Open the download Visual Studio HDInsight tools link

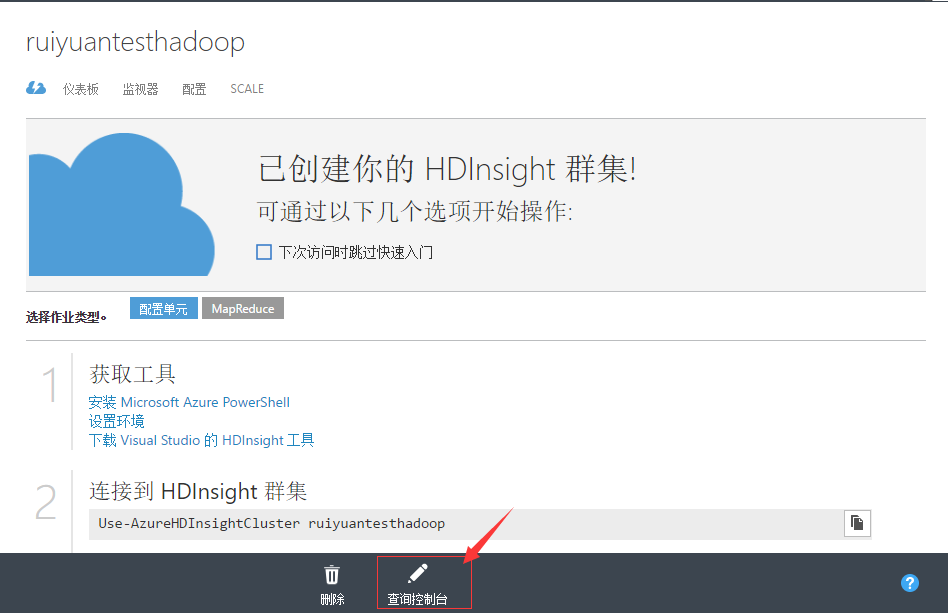pyautogui.click(x=201, y=440)
